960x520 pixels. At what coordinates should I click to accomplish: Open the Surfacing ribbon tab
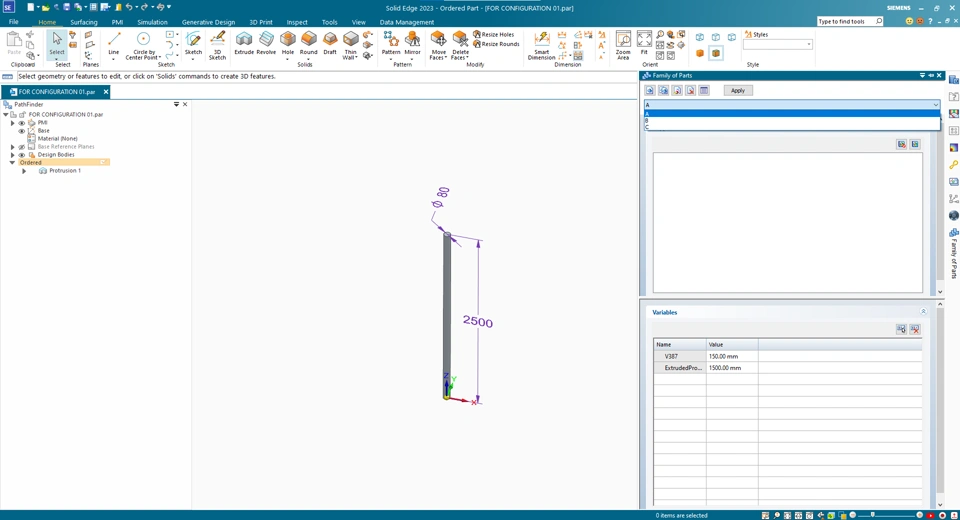[x=84, y=22]
